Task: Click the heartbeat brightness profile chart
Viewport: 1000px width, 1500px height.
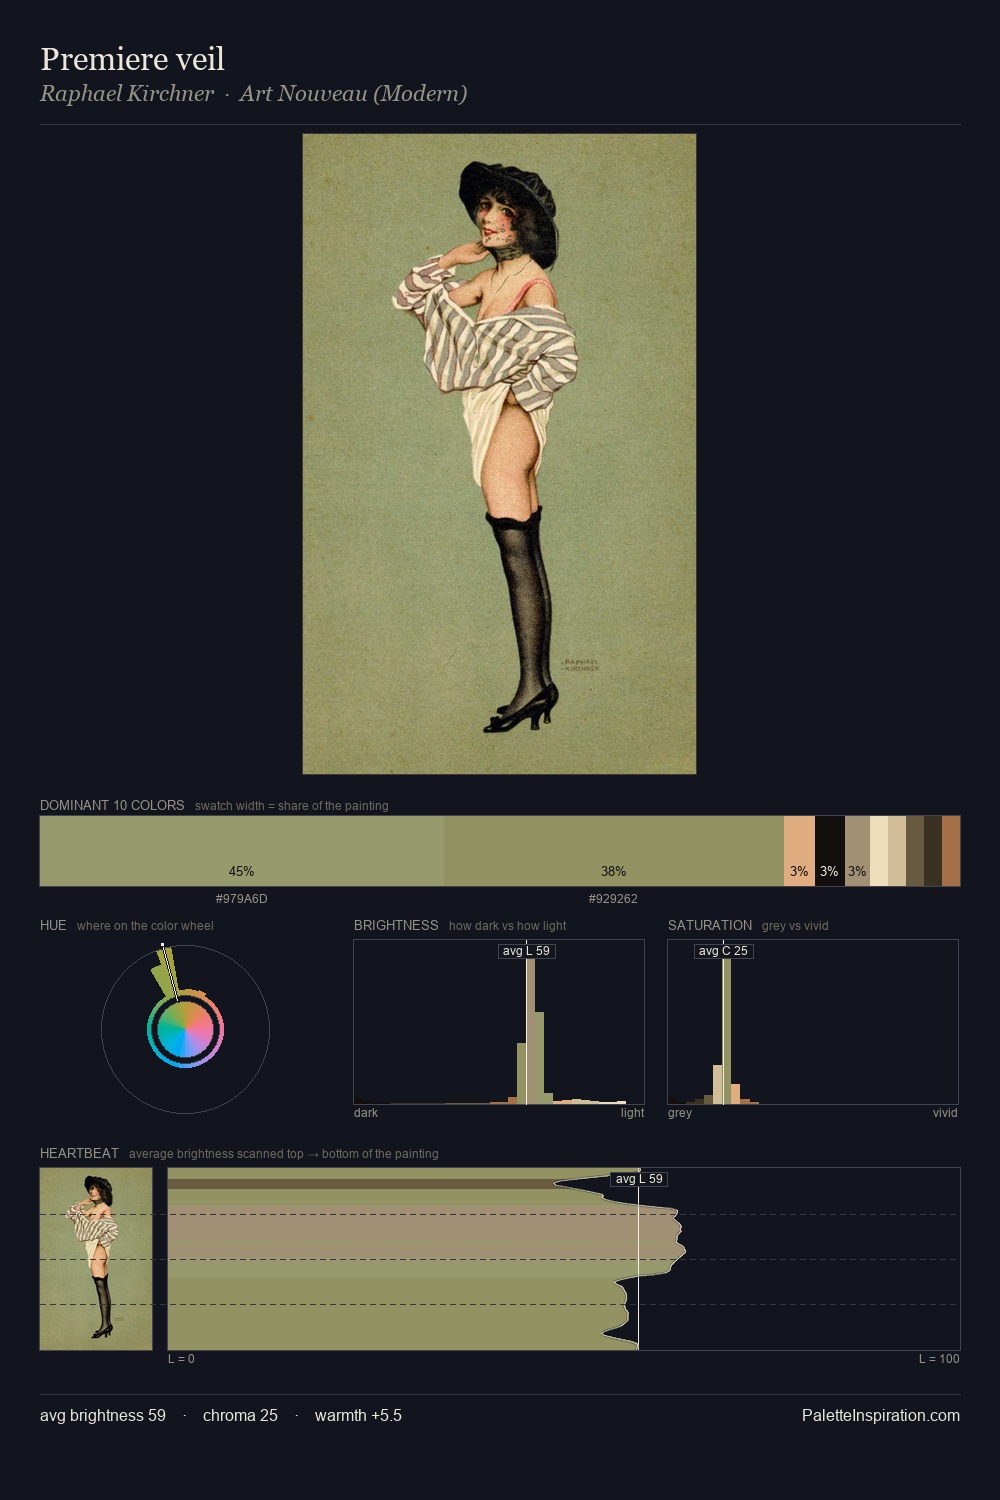Action: click(x=564, y=1259)
